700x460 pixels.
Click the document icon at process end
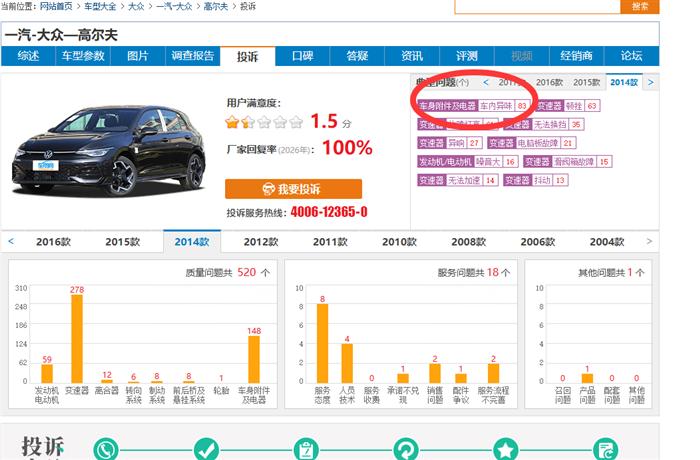[x=605, y=449]
